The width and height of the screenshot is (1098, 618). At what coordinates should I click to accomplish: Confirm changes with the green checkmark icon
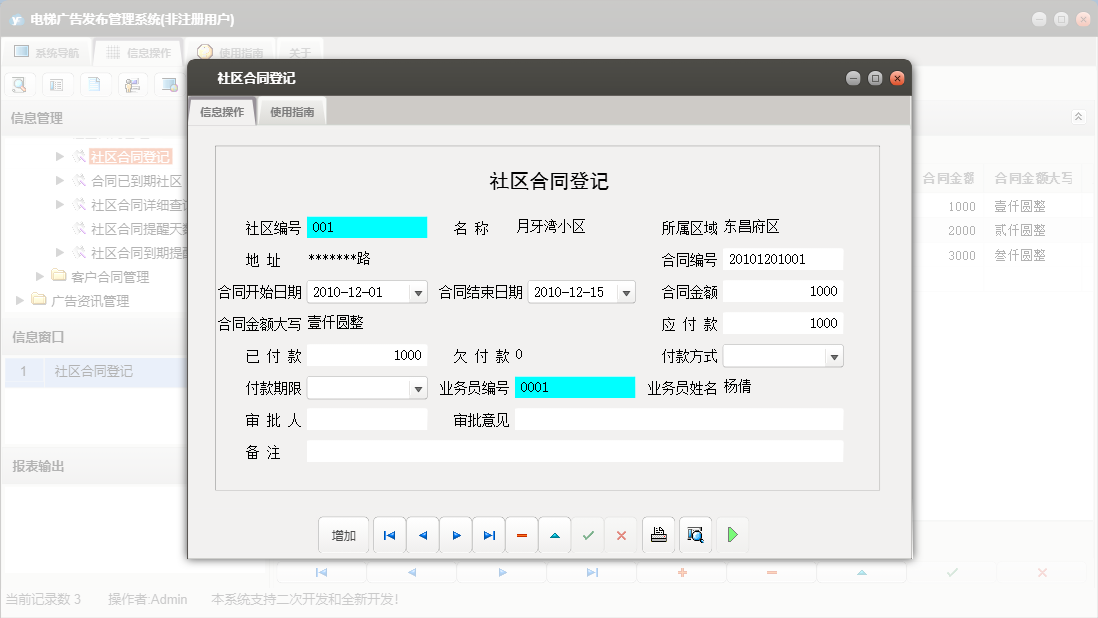coord(588,535)
